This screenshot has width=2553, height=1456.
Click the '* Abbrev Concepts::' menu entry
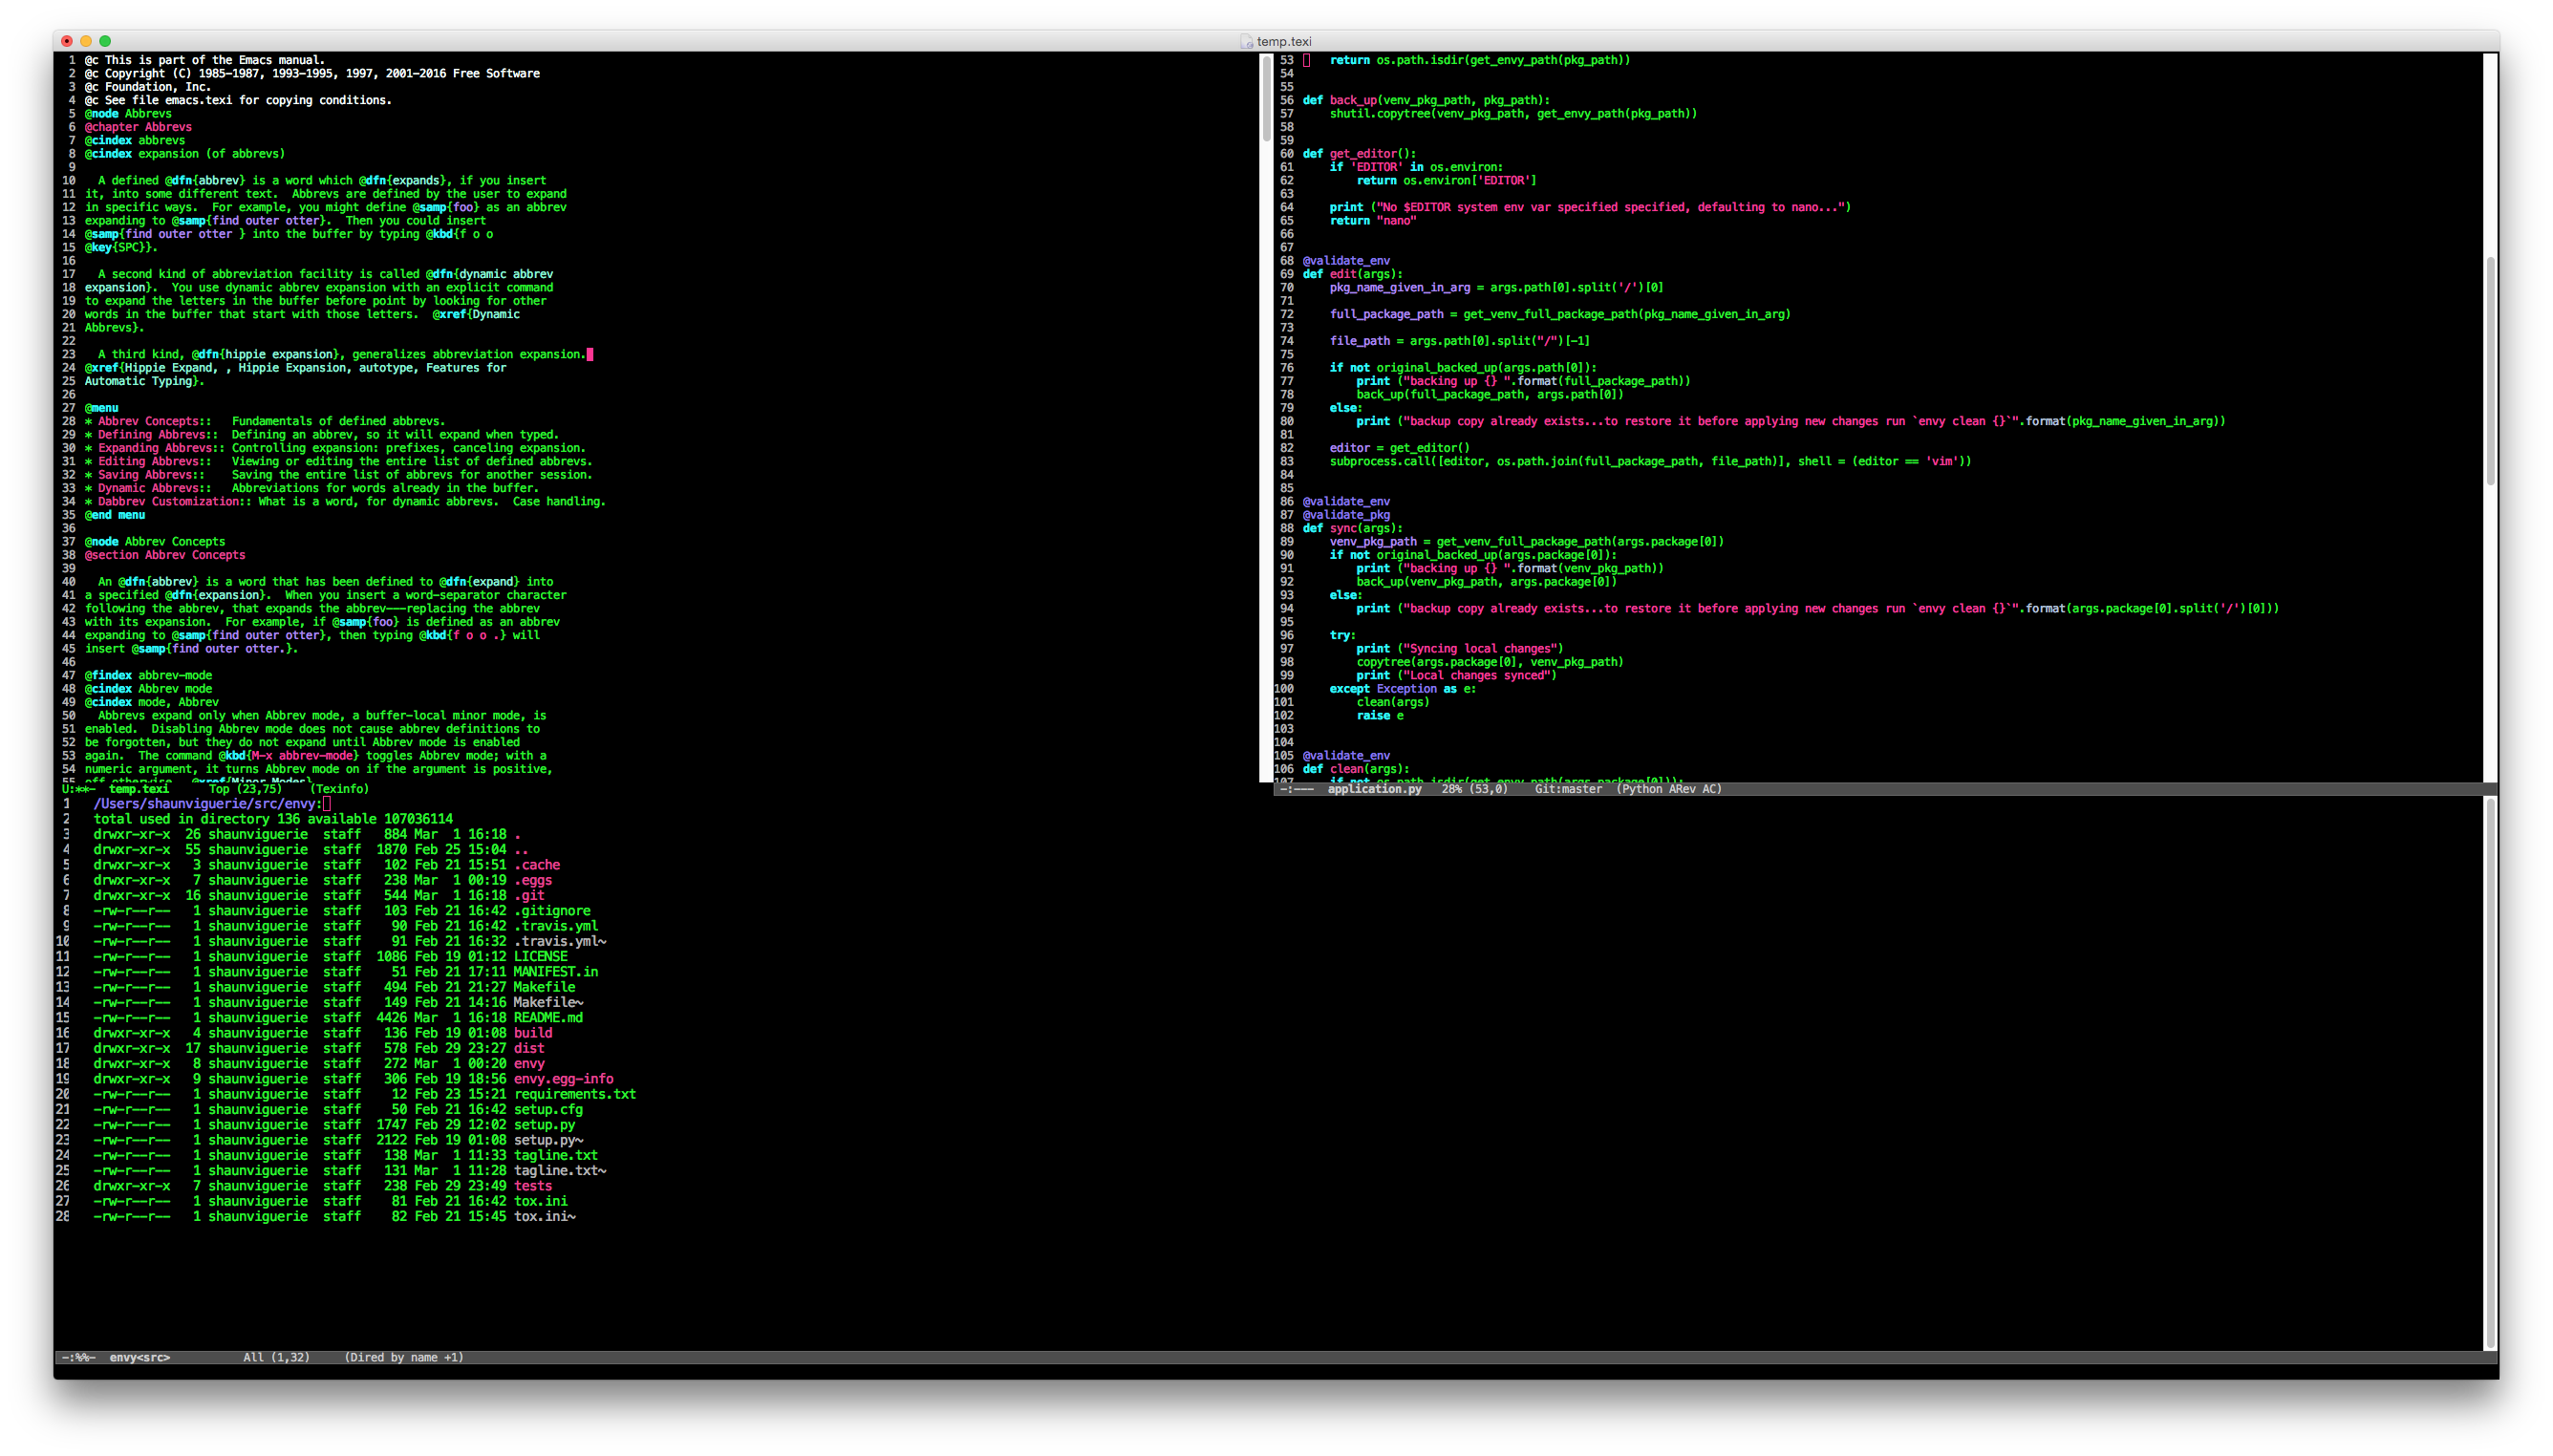(x=148, y=421)
